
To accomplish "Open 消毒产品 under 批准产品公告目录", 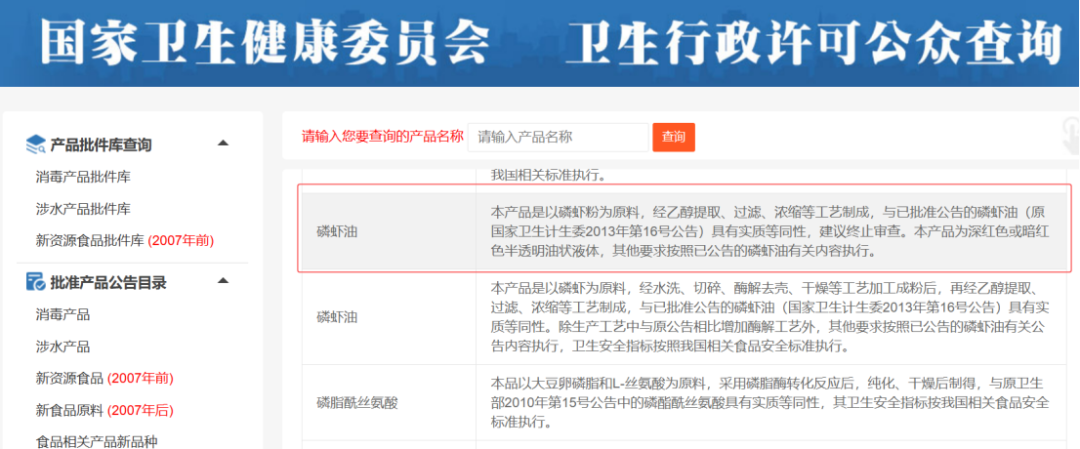I will 63,315.
